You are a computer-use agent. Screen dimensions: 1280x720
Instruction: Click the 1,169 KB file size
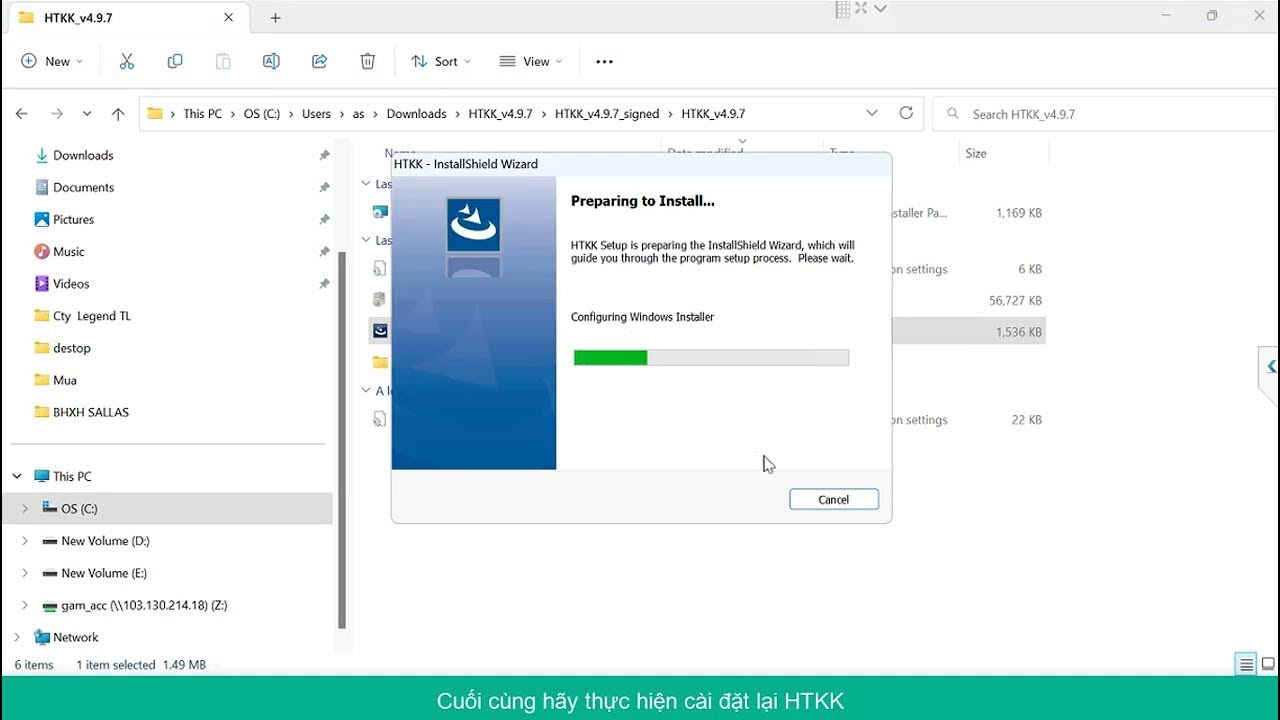(x=1019, y=213)
